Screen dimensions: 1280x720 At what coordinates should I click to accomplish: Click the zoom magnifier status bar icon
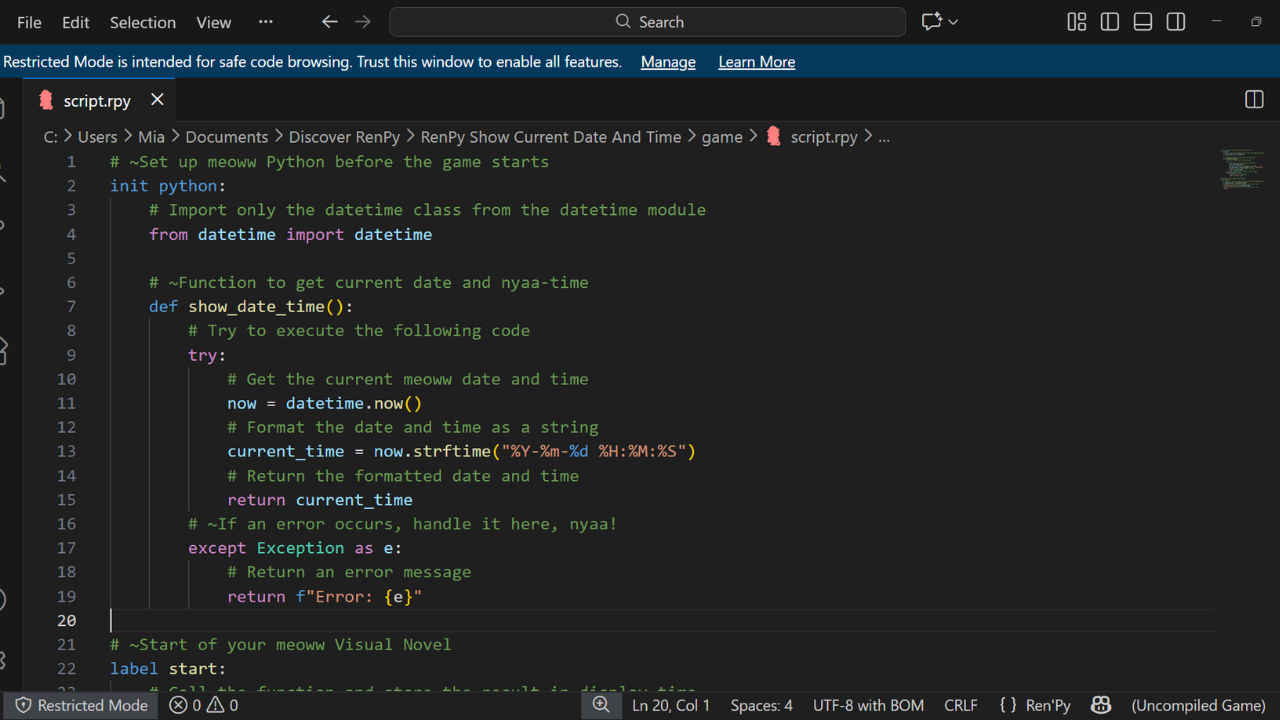tap(601, 705)
